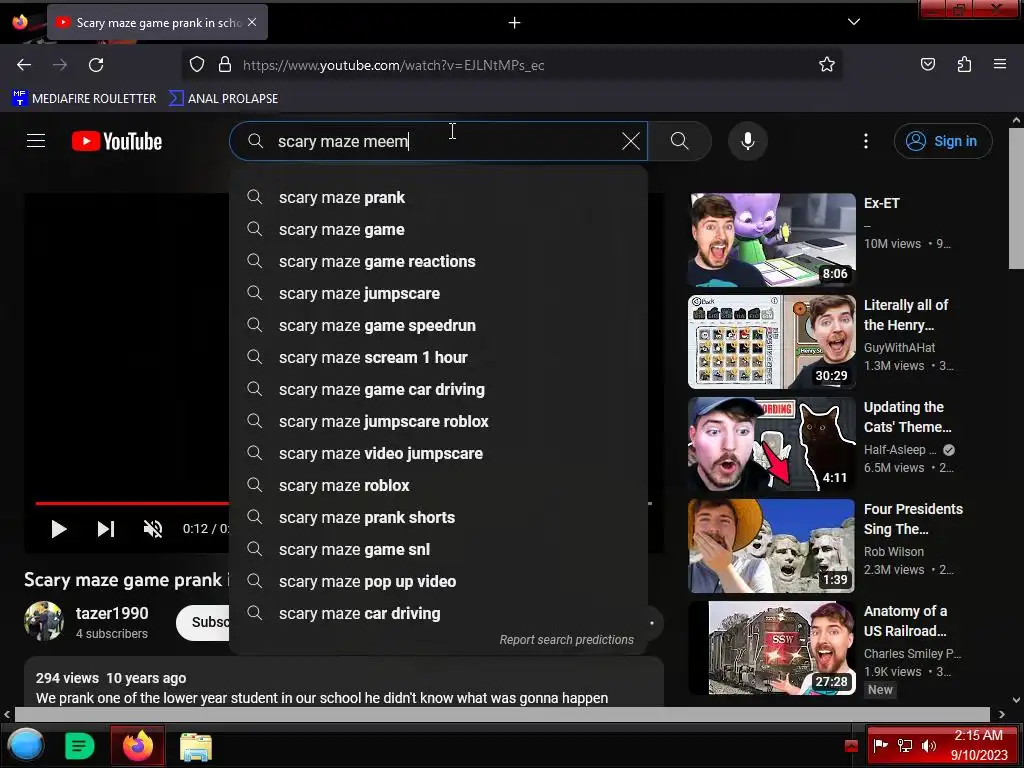Start voice search with microphone icon

click(748, 141)
